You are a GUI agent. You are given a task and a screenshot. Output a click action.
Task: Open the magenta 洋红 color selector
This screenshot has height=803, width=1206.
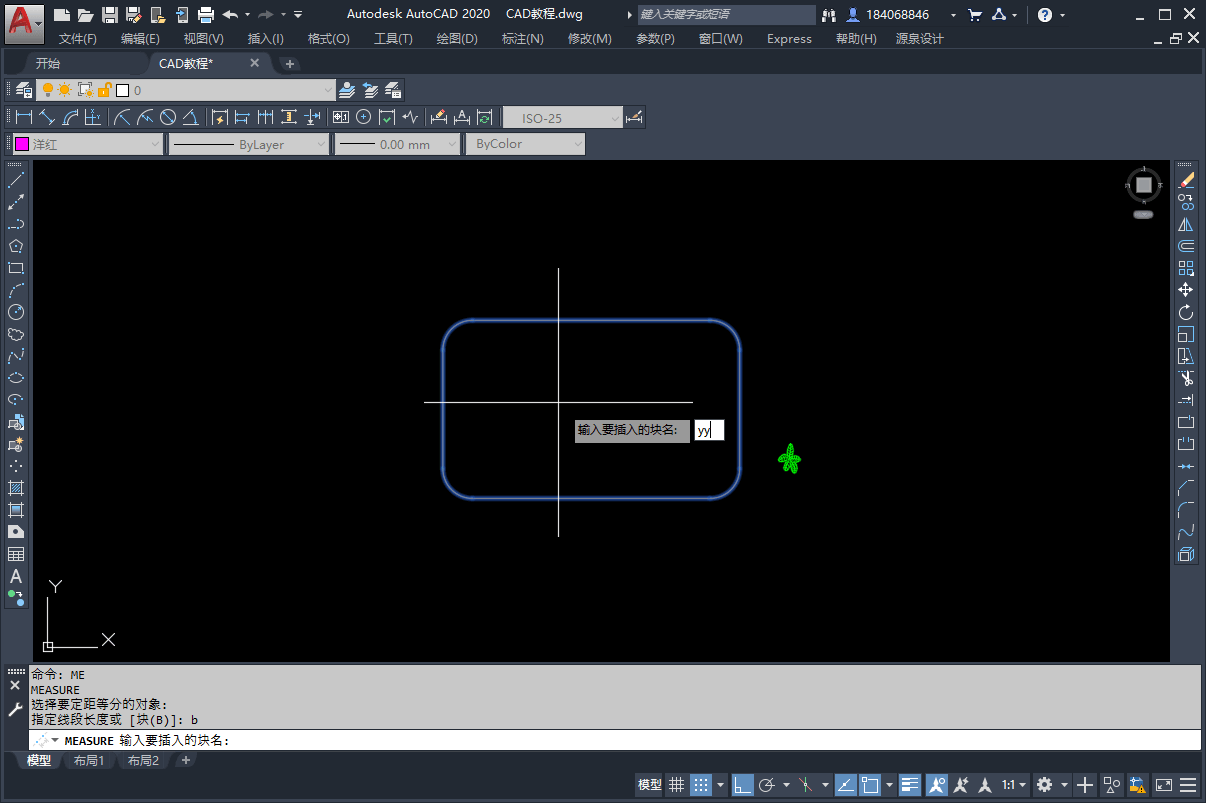87,144
